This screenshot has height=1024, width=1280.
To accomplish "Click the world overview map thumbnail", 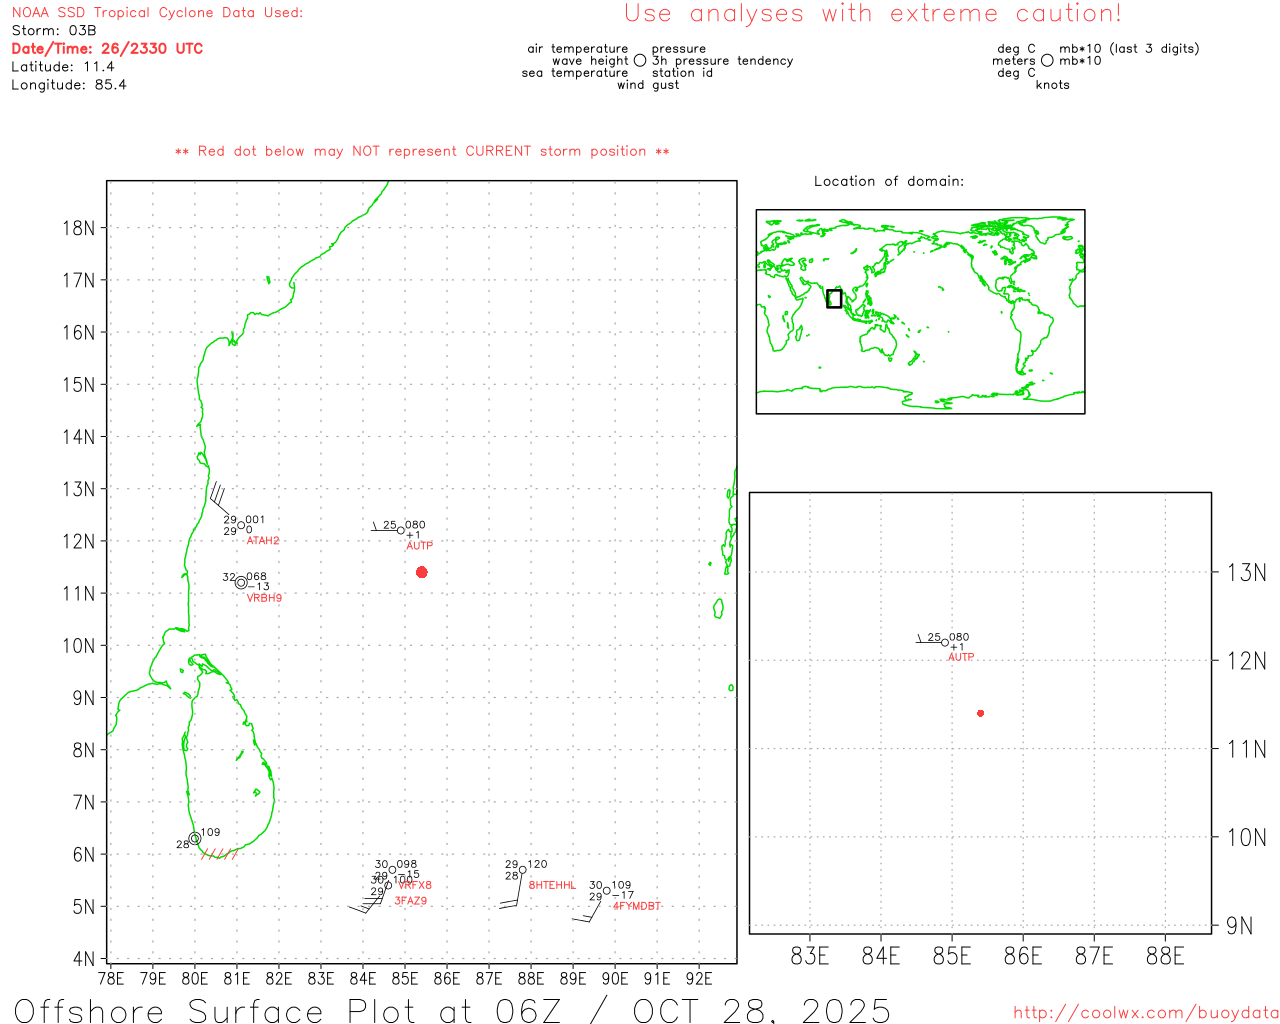I will click(x=920, y=312).
